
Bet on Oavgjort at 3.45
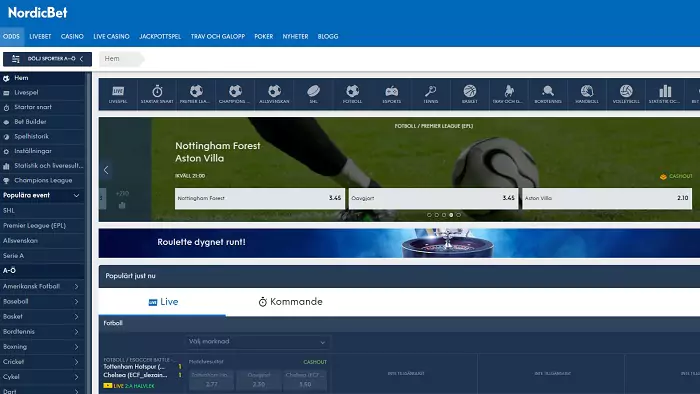click(433, 199)
